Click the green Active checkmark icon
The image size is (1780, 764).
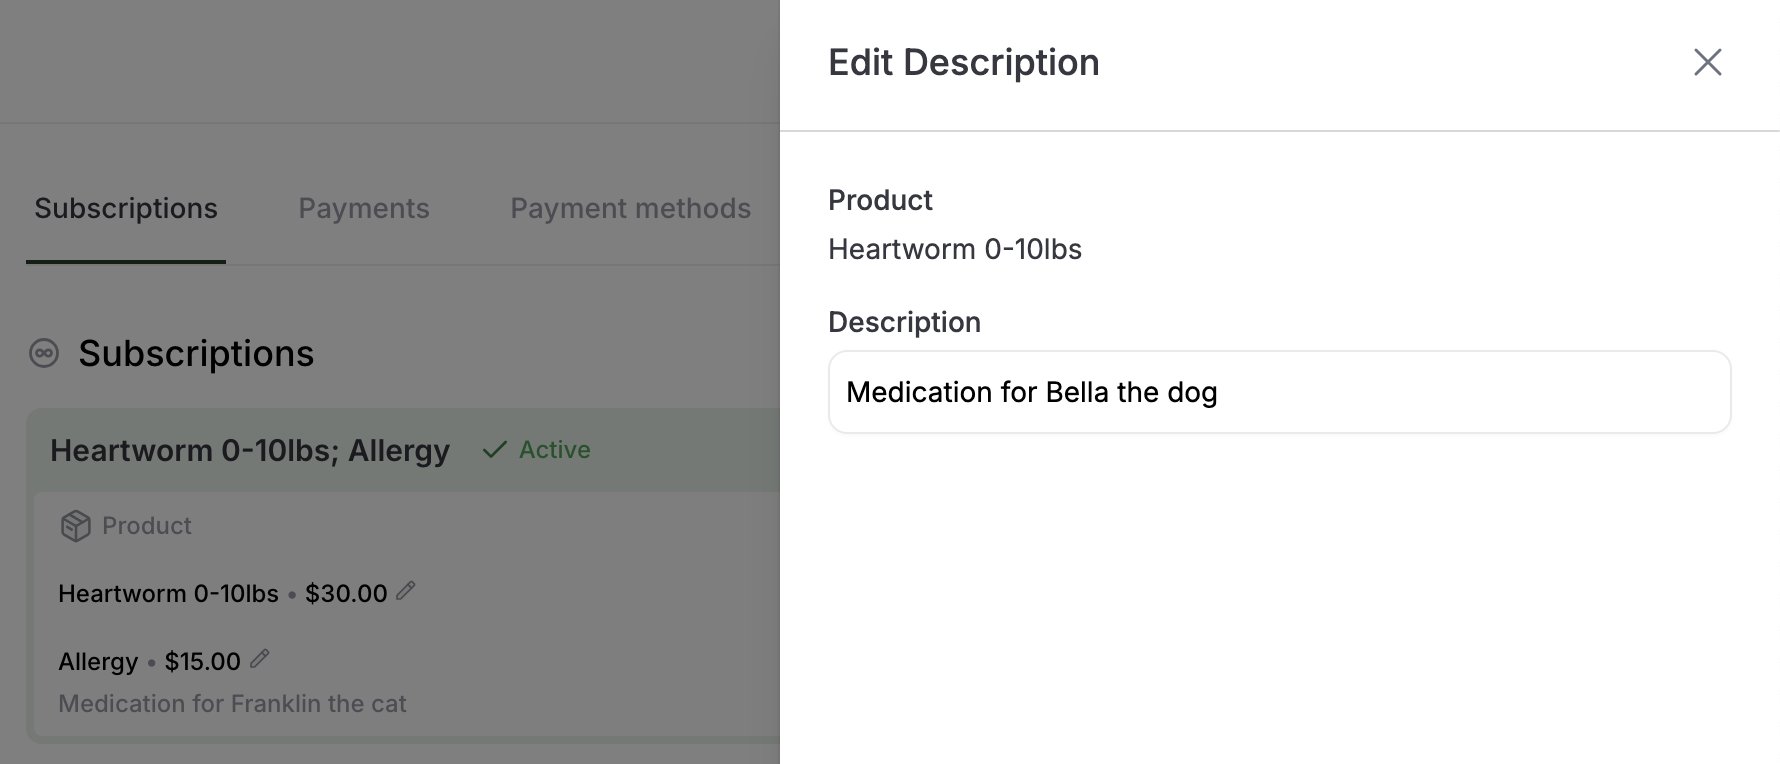tap(494, 450)
